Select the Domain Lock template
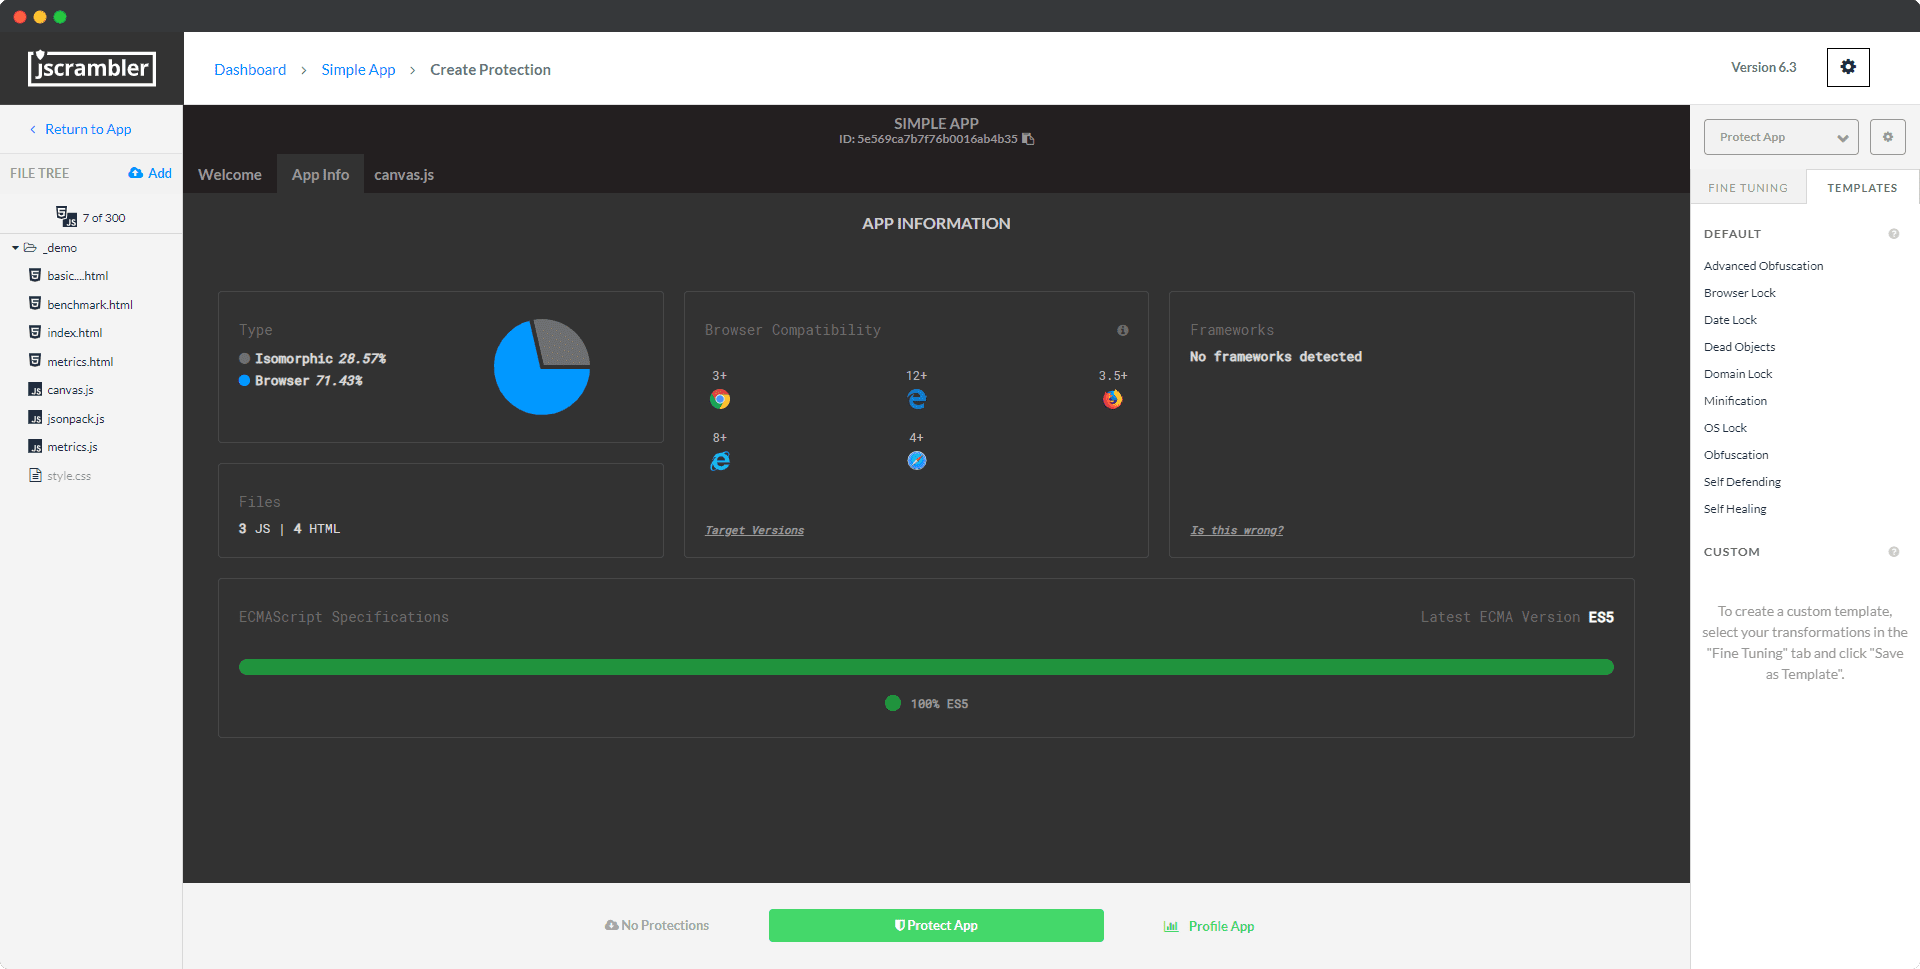This screenshot has height=969, width=1920. [1738, 374]
